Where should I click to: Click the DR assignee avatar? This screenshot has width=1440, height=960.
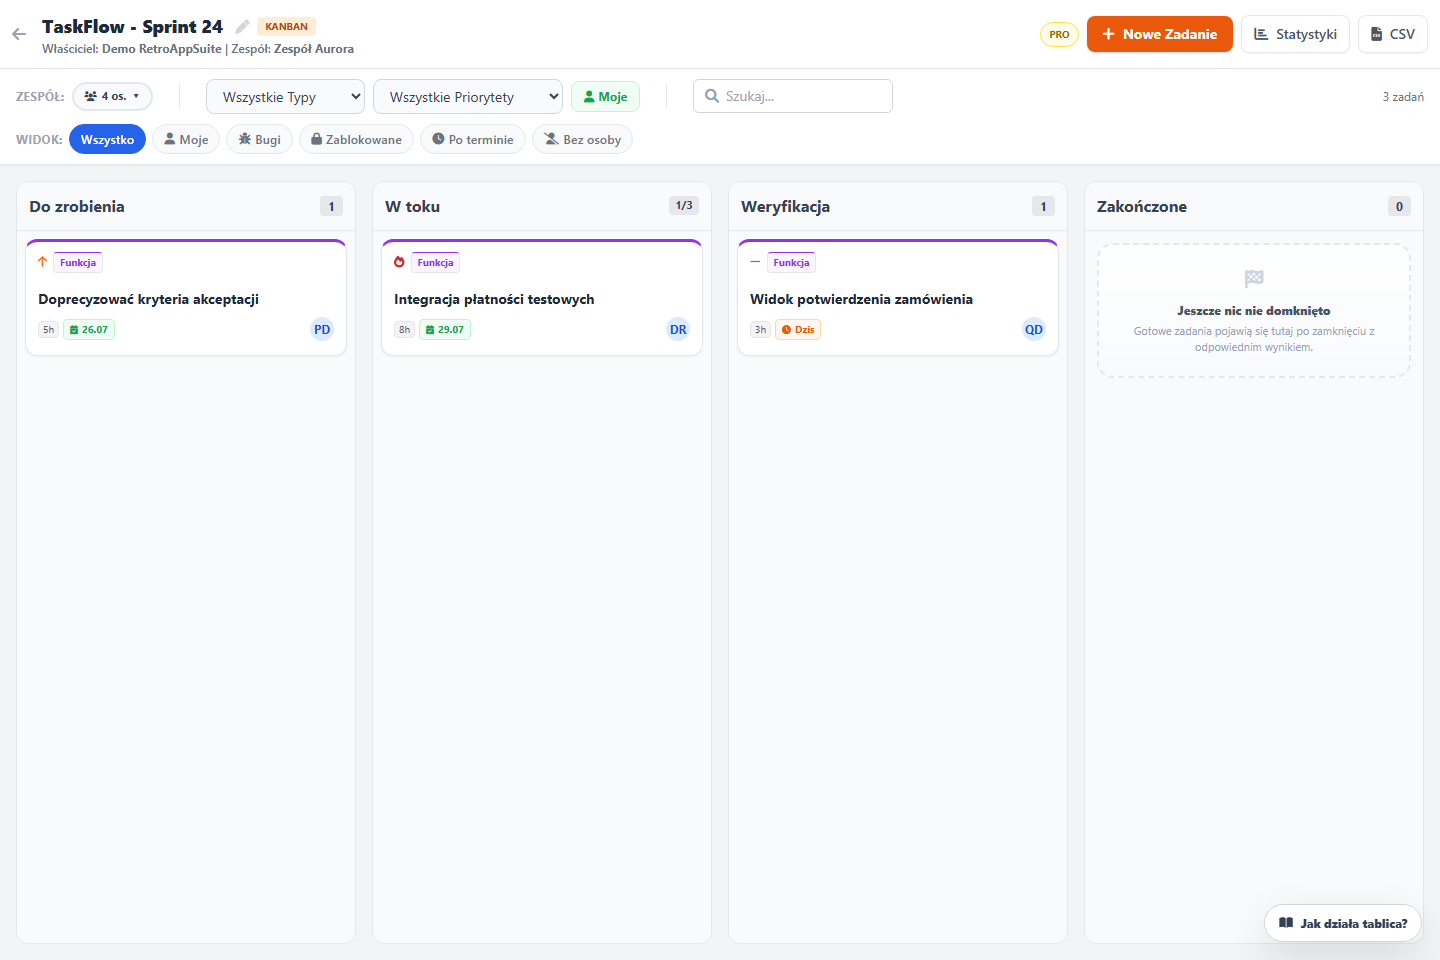click(678, 329)
